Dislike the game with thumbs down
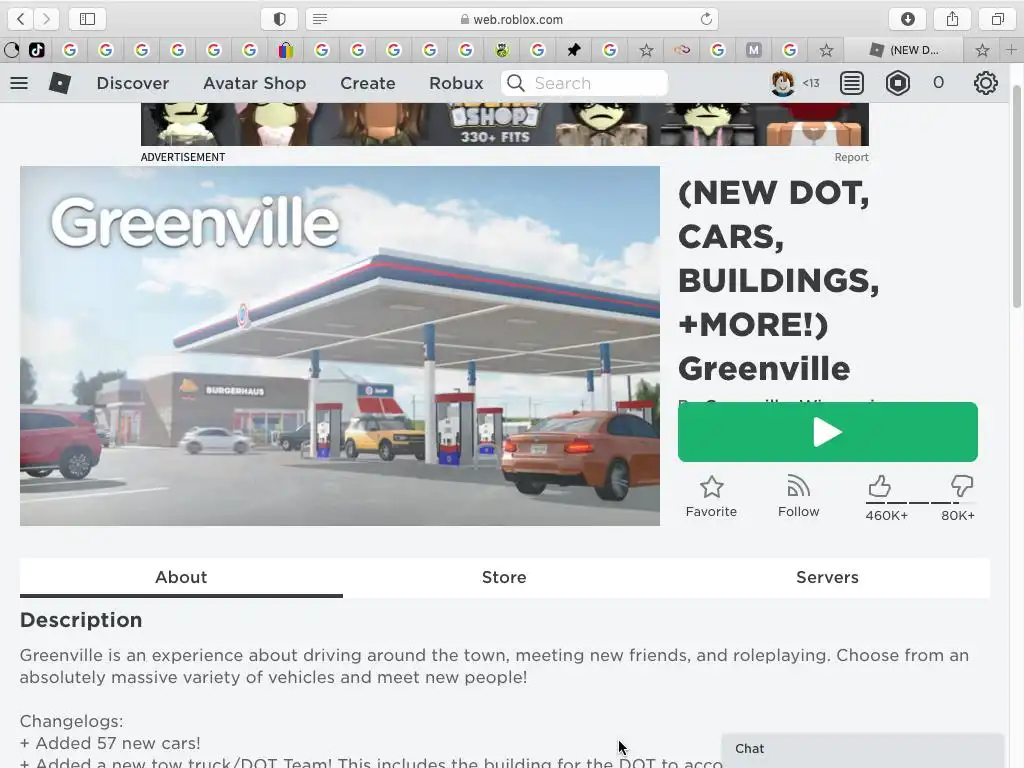 [961, 486]
